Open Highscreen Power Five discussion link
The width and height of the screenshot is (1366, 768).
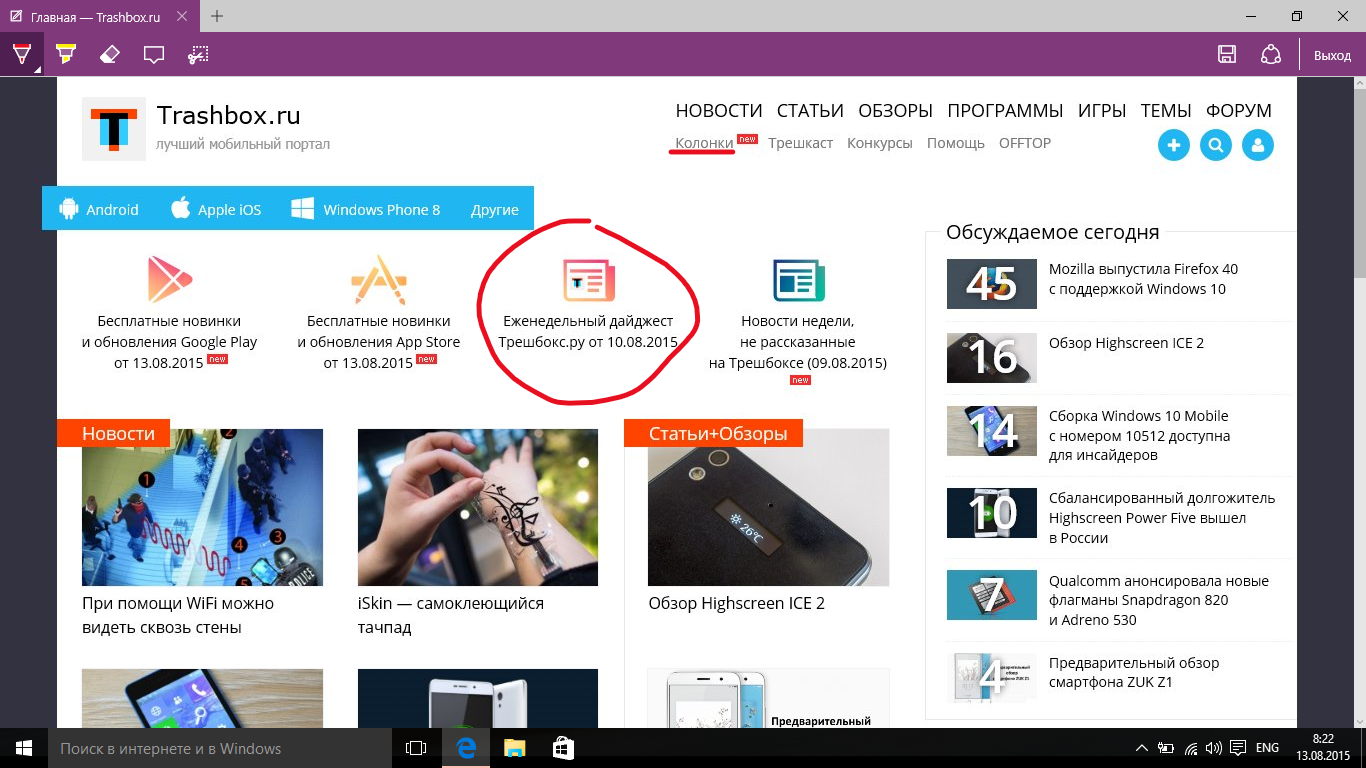click(x=1162, y=517)
